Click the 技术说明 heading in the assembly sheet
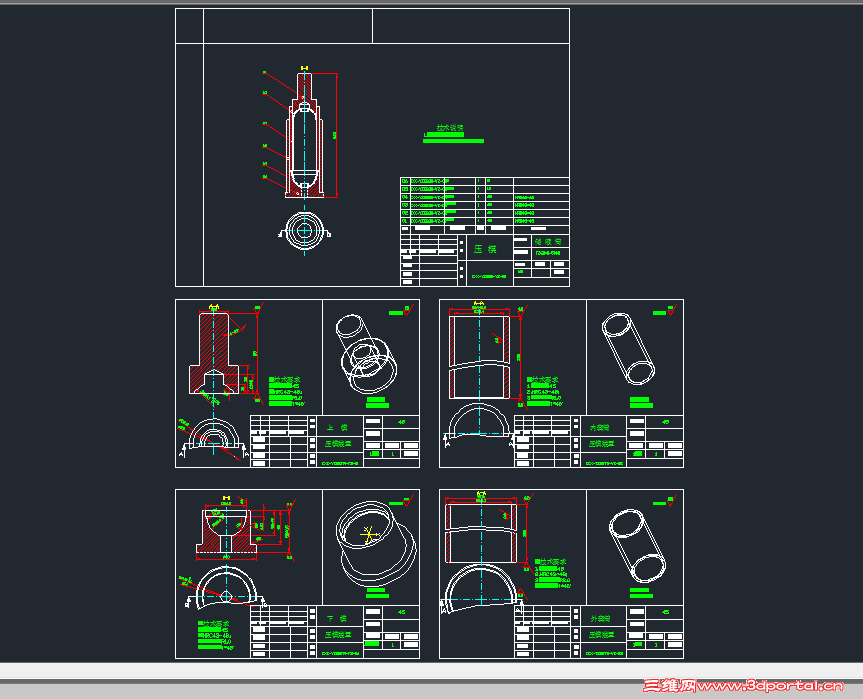Image resolution: width=863 pixels, height=699 pixels. 450,128
